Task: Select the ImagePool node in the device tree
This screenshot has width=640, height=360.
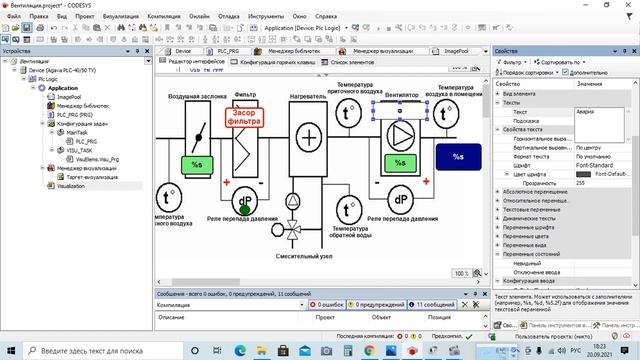Action: tap(69, 97)
